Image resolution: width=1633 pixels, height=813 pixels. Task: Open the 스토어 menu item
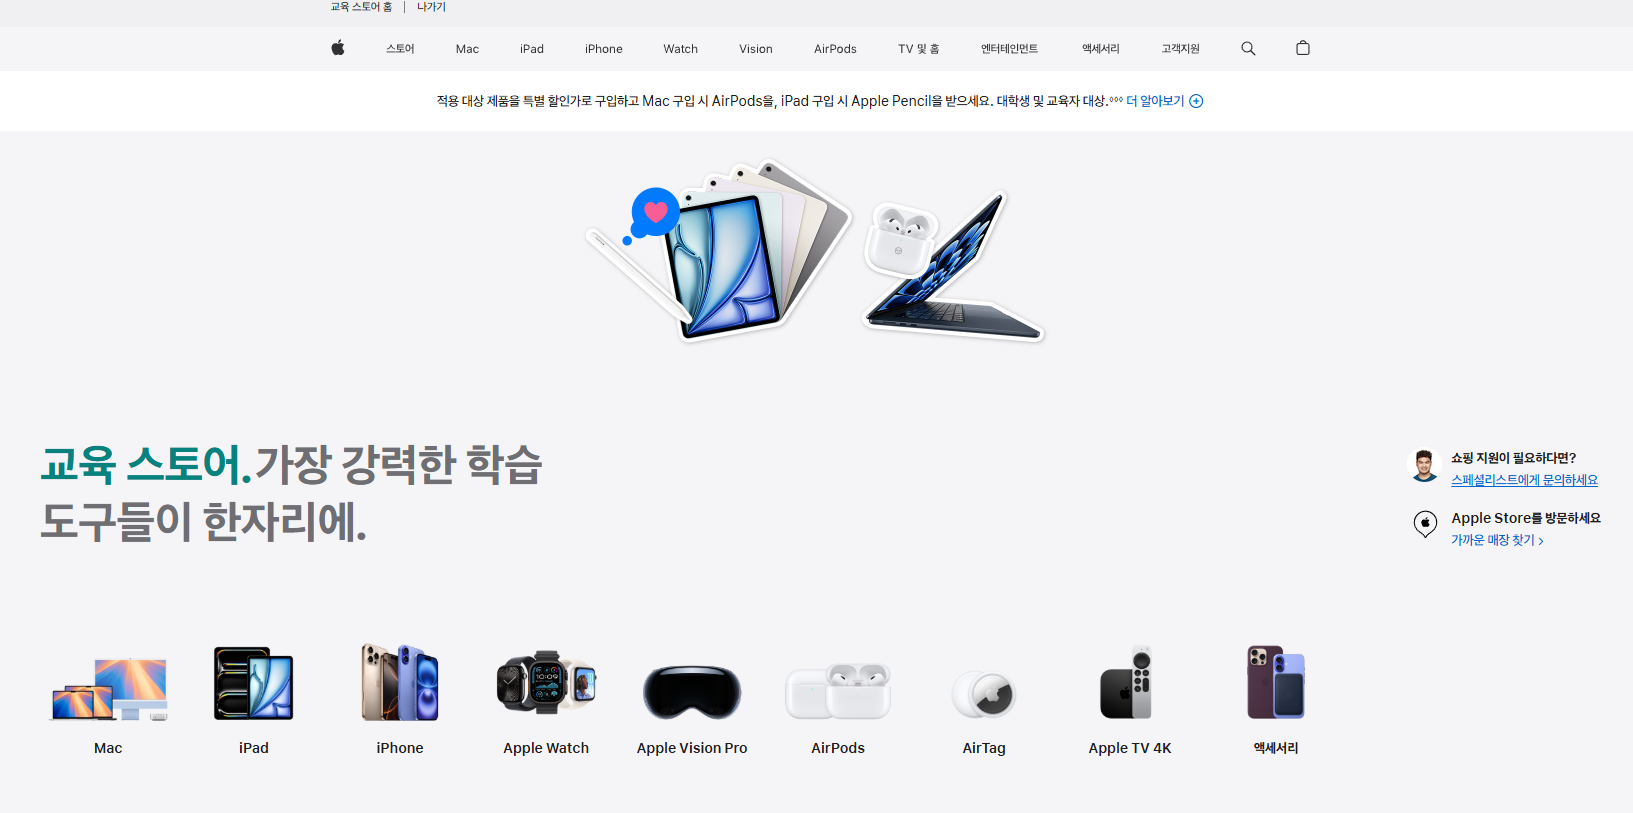point(400,49)
